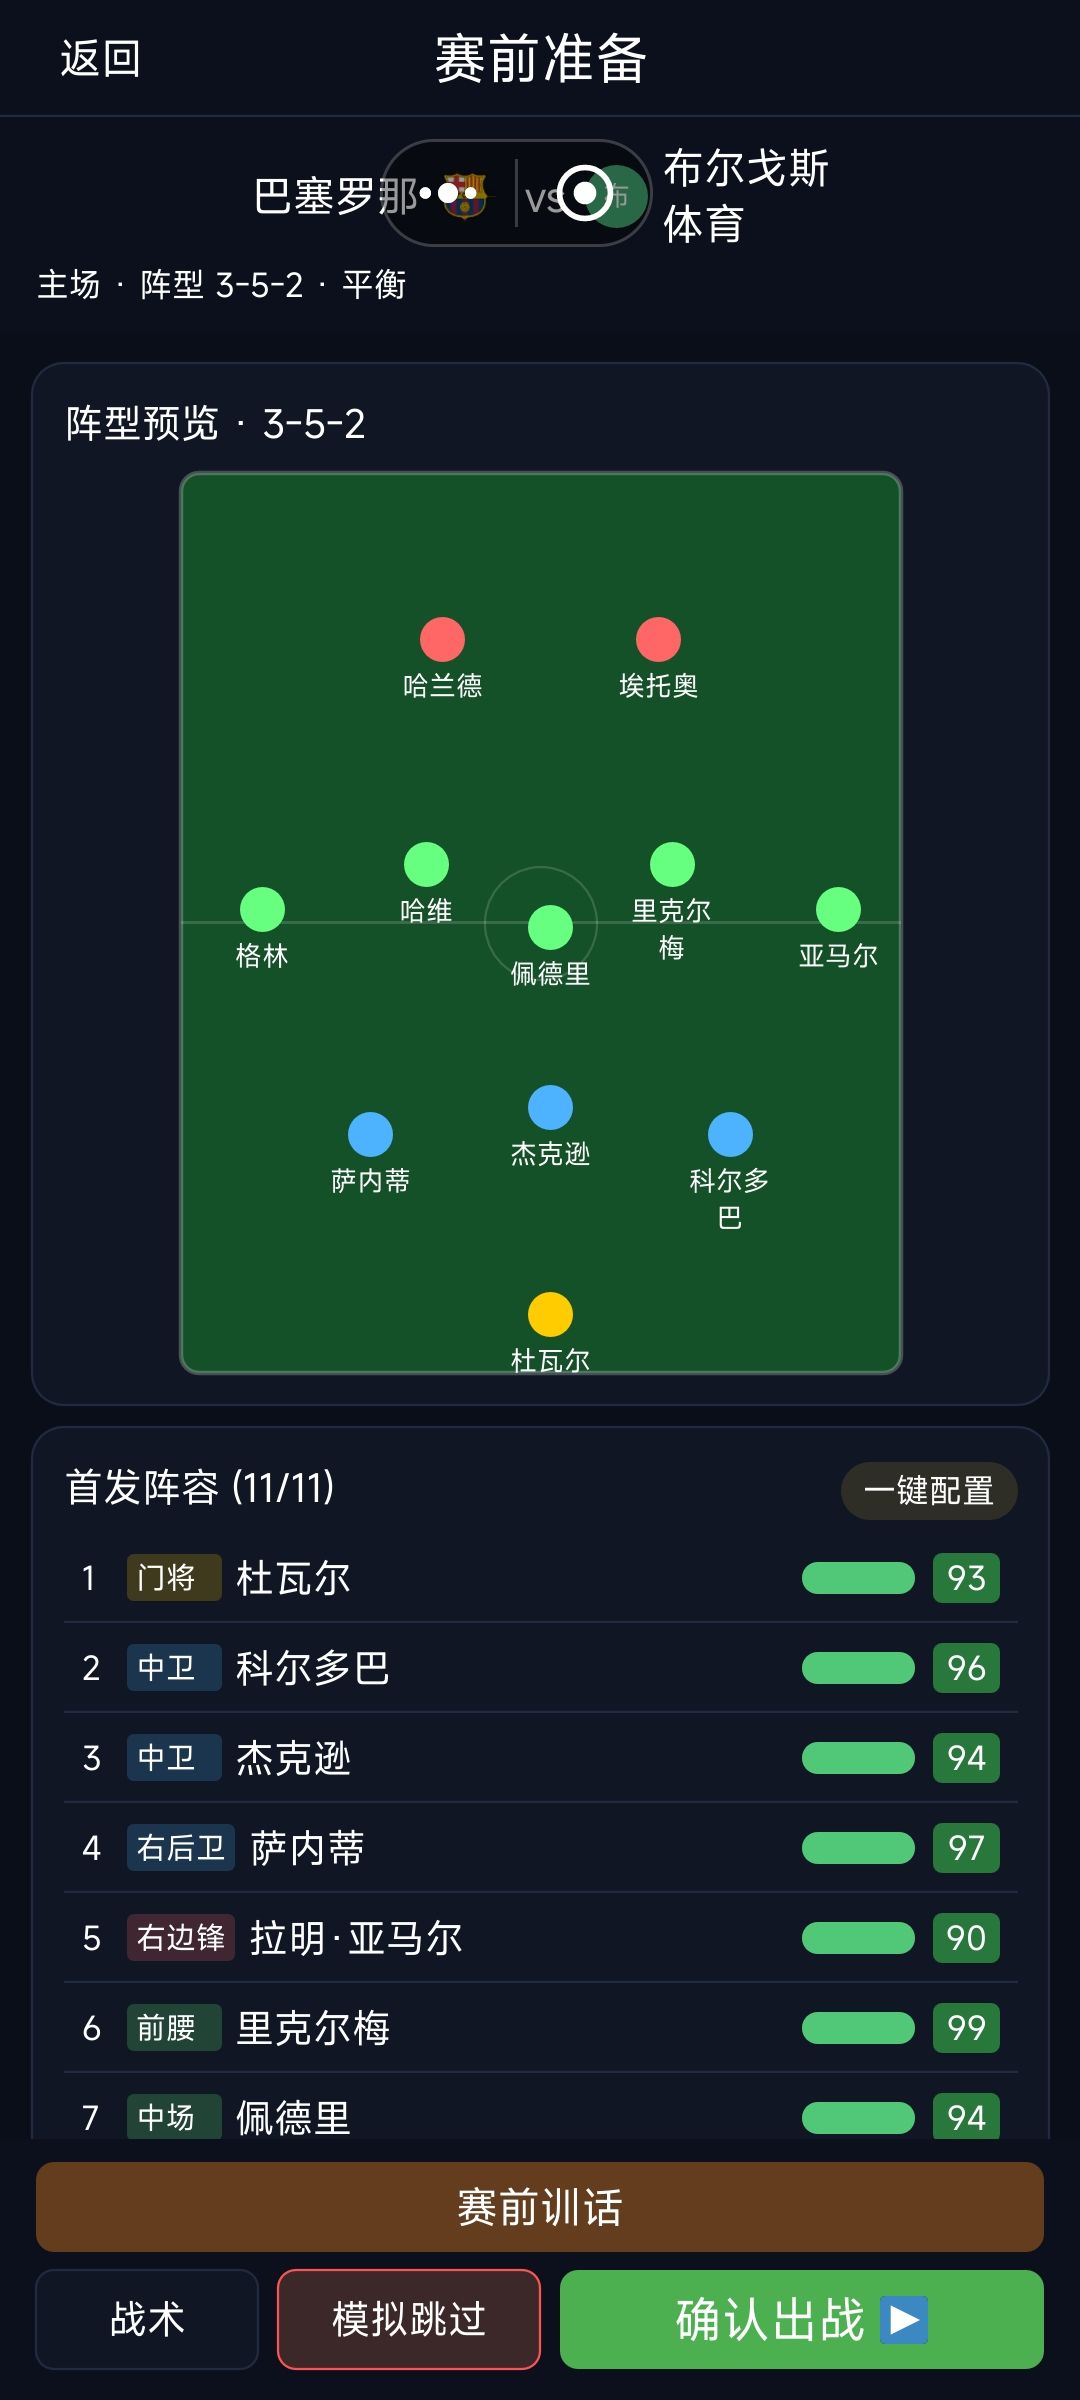Click the Barcelona club crest icon
Viewport: 1080px width, 2400px height.
pyautogui.click(x=463, y=195)
